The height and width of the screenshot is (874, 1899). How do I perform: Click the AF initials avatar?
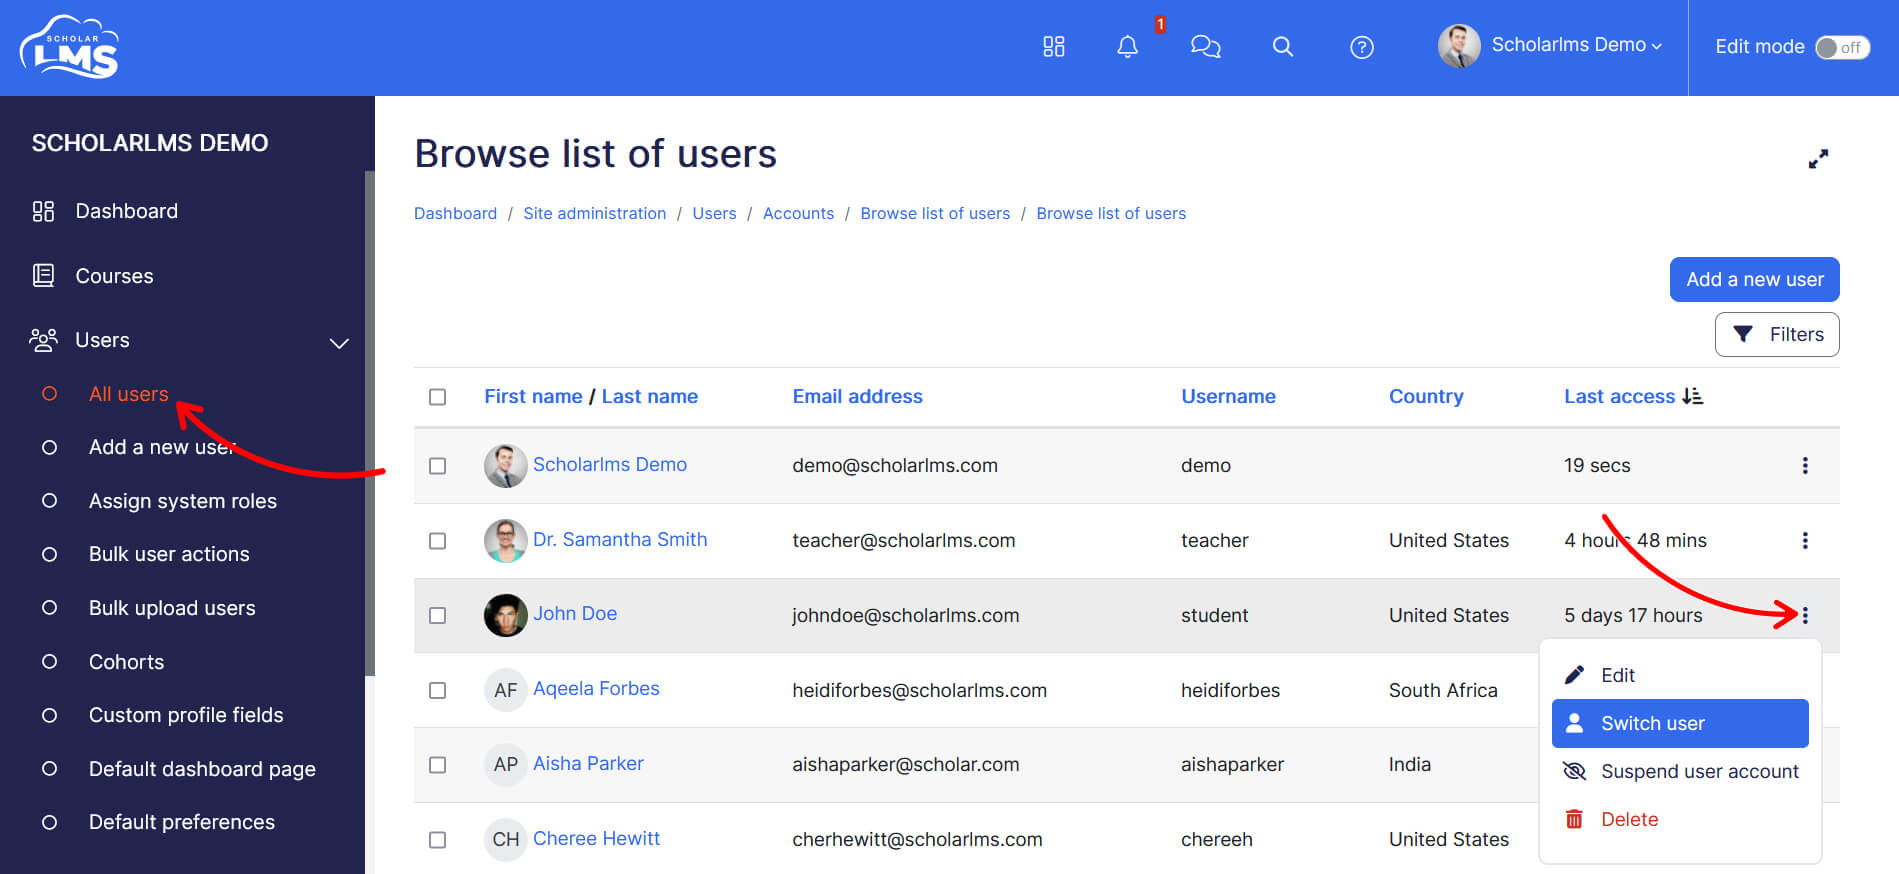(506, 690)
